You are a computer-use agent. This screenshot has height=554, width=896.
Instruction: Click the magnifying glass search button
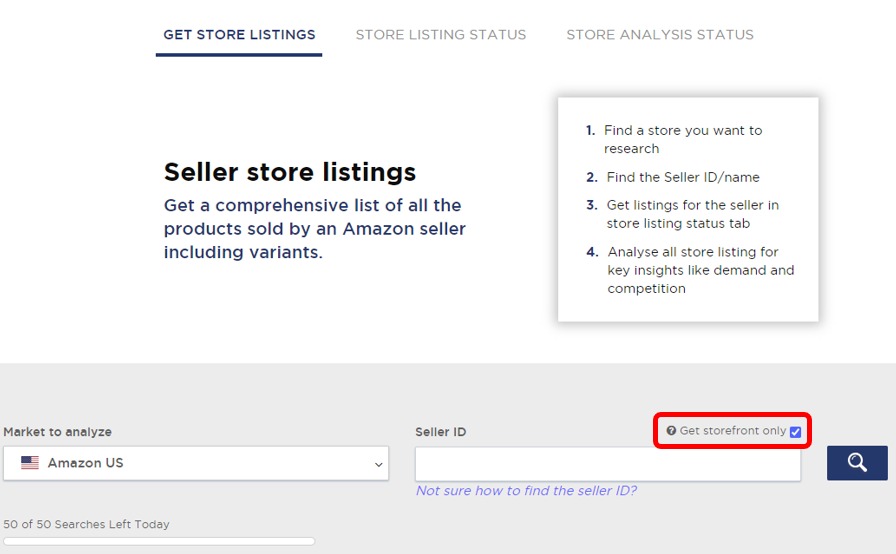857,463
